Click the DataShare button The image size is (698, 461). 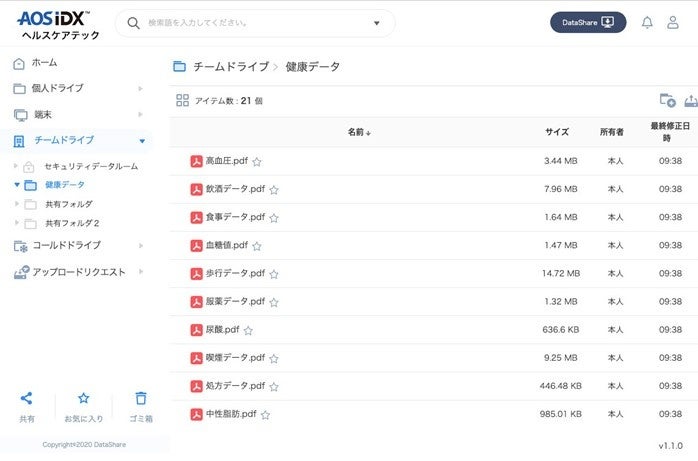pyautogui.click(x=588, y=22)
